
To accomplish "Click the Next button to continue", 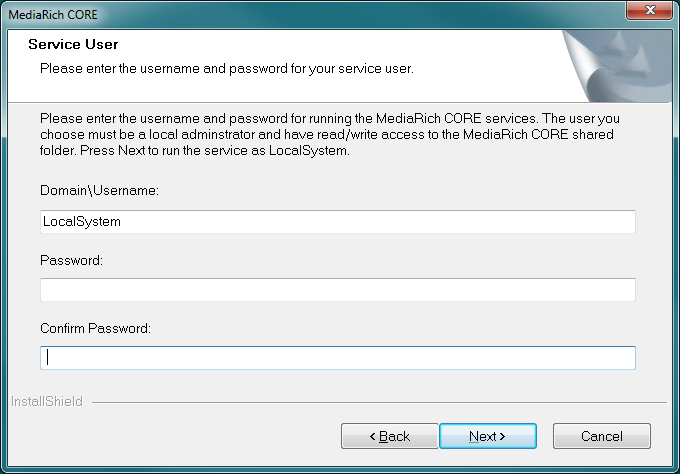I will (488, 436).
